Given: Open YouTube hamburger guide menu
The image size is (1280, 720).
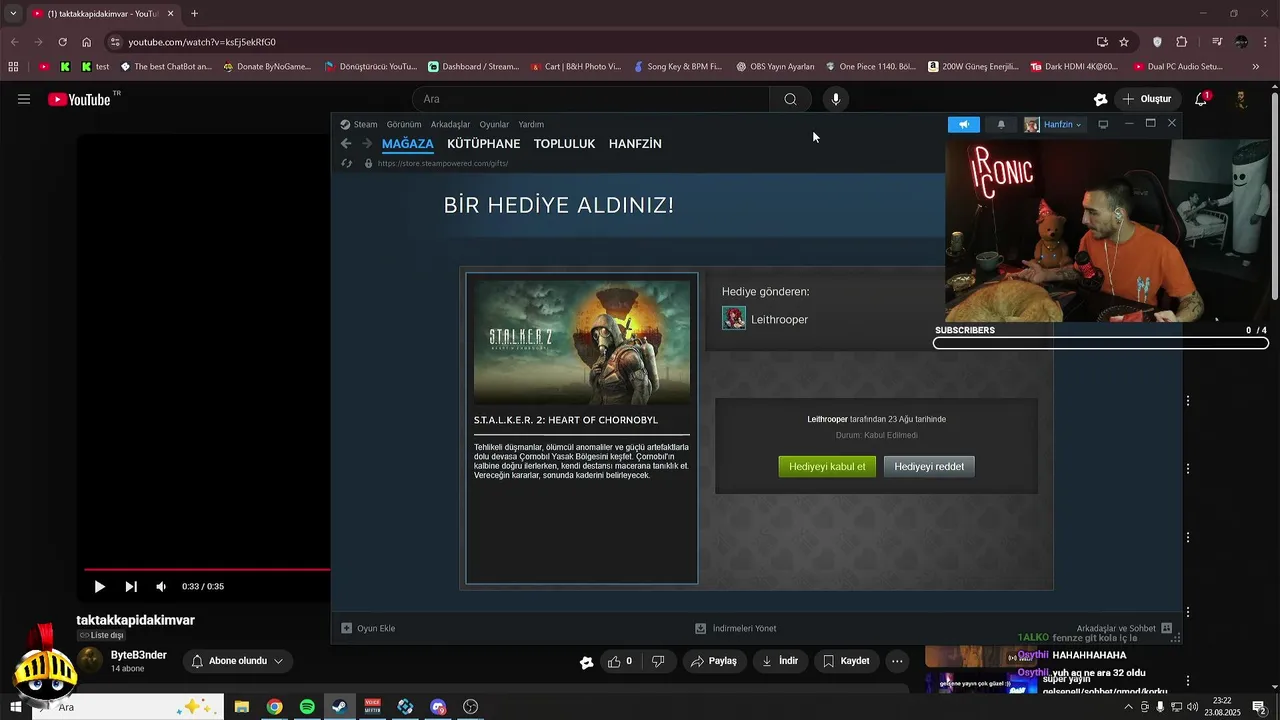Looking at the screenshot, I should click(x=24, y=99).
